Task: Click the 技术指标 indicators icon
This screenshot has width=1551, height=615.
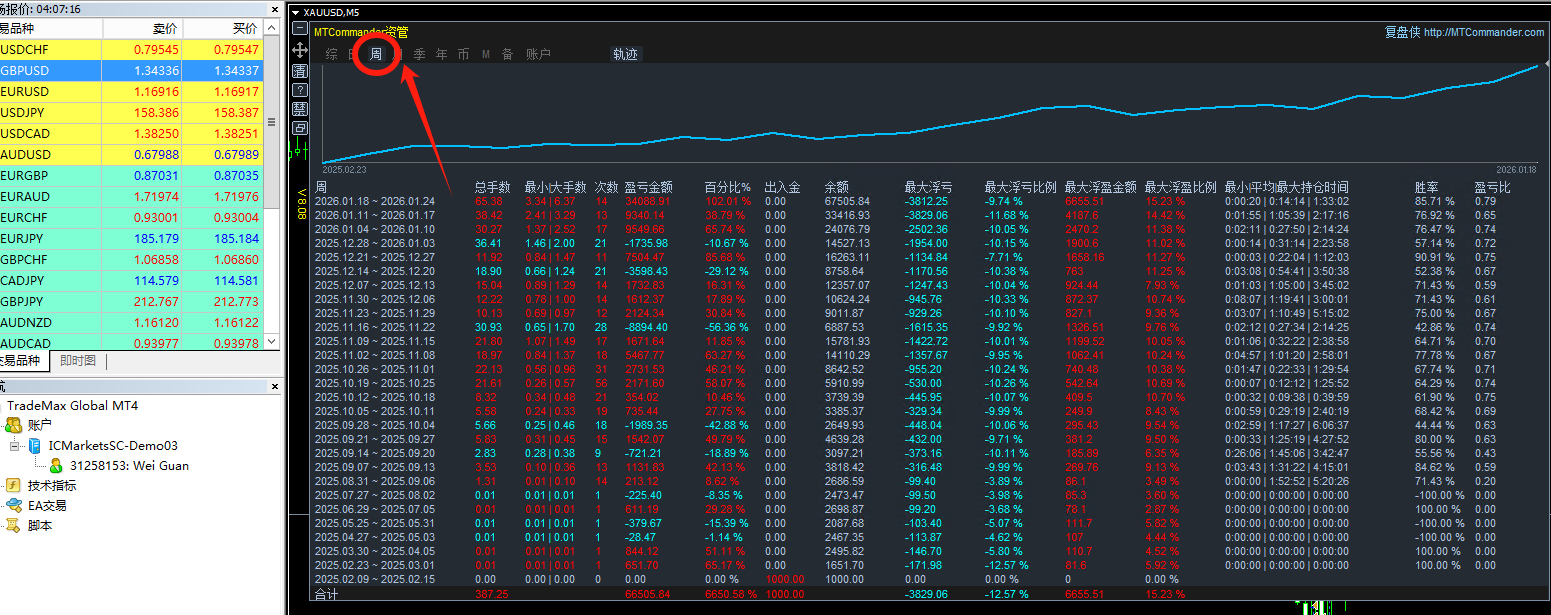Action: coord(14,485)
